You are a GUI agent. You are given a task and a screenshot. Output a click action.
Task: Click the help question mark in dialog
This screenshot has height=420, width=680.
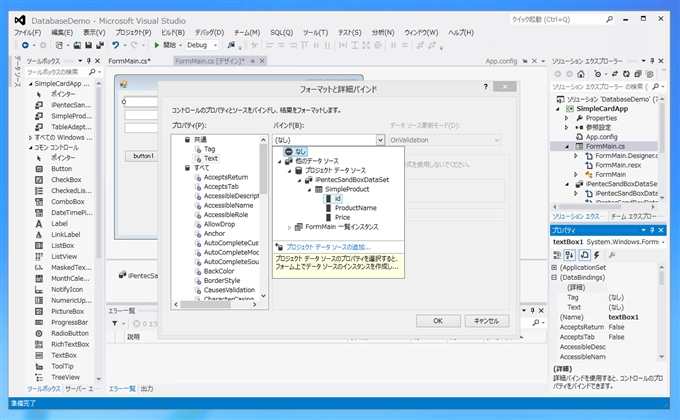[x=486, y=87]
